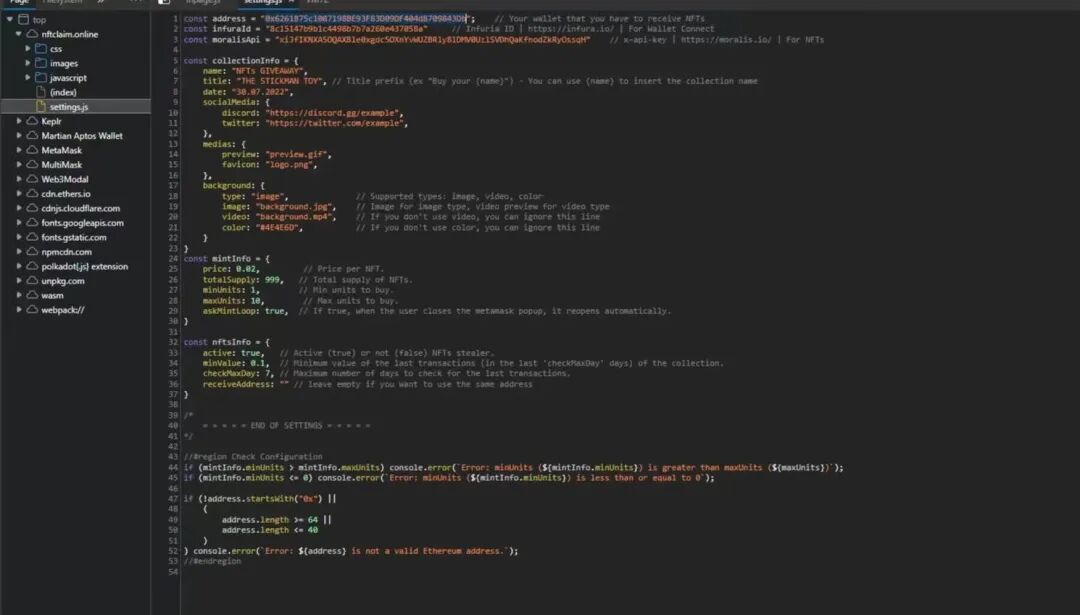Click the MetaMask cloud icon
Image resolution: width=1080 pixels, height=615 pixels.
point(32,150)
